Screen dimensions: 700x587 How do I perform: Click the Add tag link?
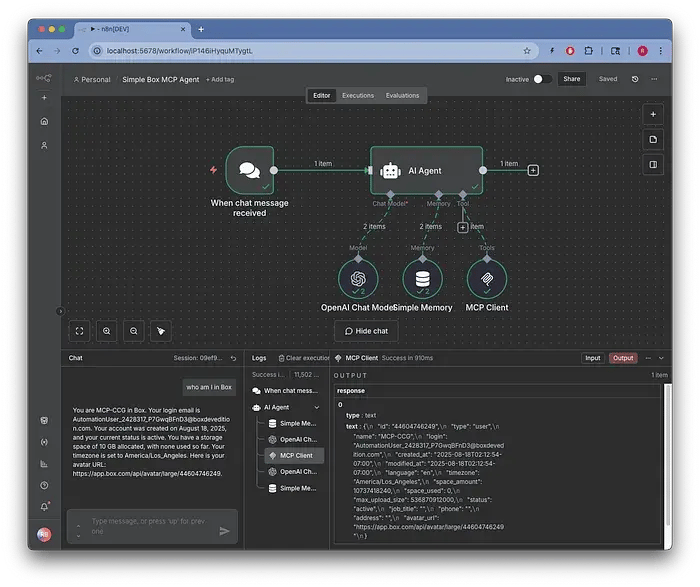pos(220,79)
